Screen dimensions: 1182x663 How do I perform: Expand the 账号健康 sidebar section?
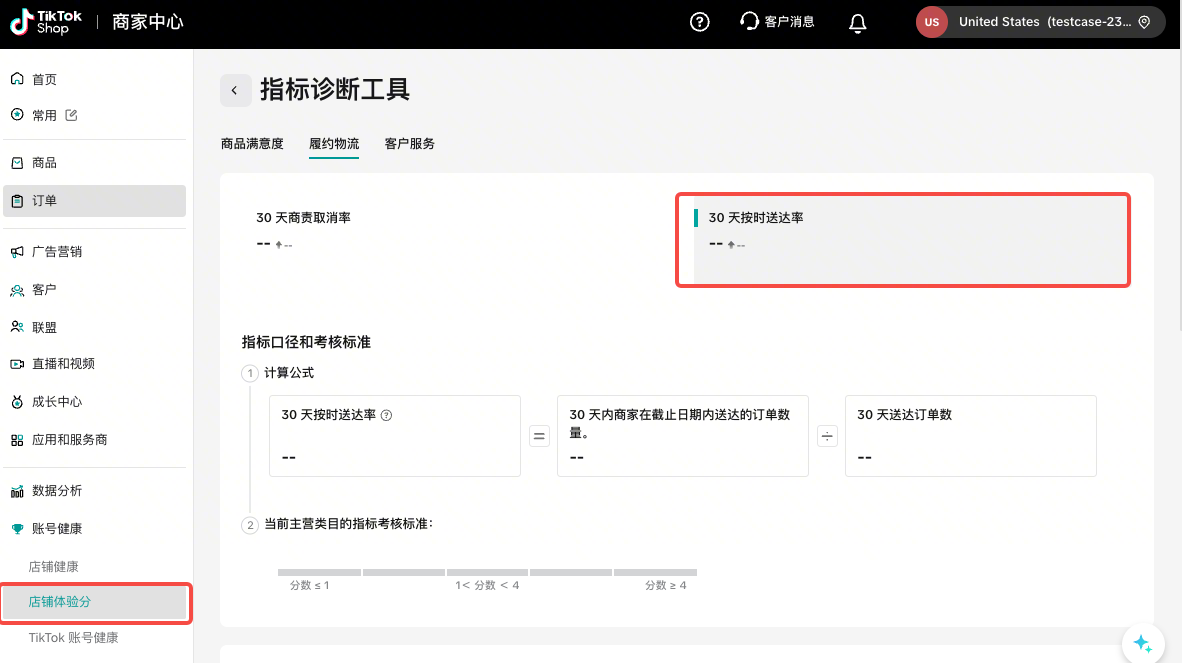[57, 528]
